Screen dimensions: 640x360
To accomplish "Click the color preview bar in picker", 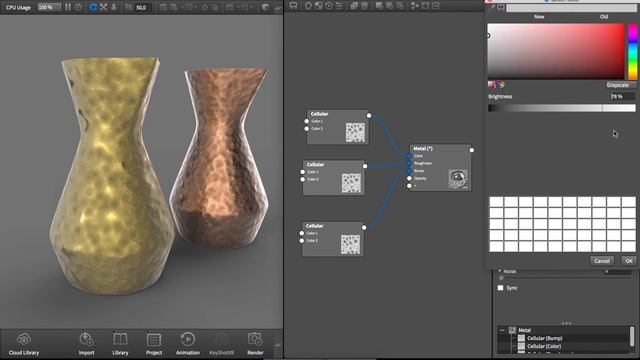I will click(x=571, y=8).
